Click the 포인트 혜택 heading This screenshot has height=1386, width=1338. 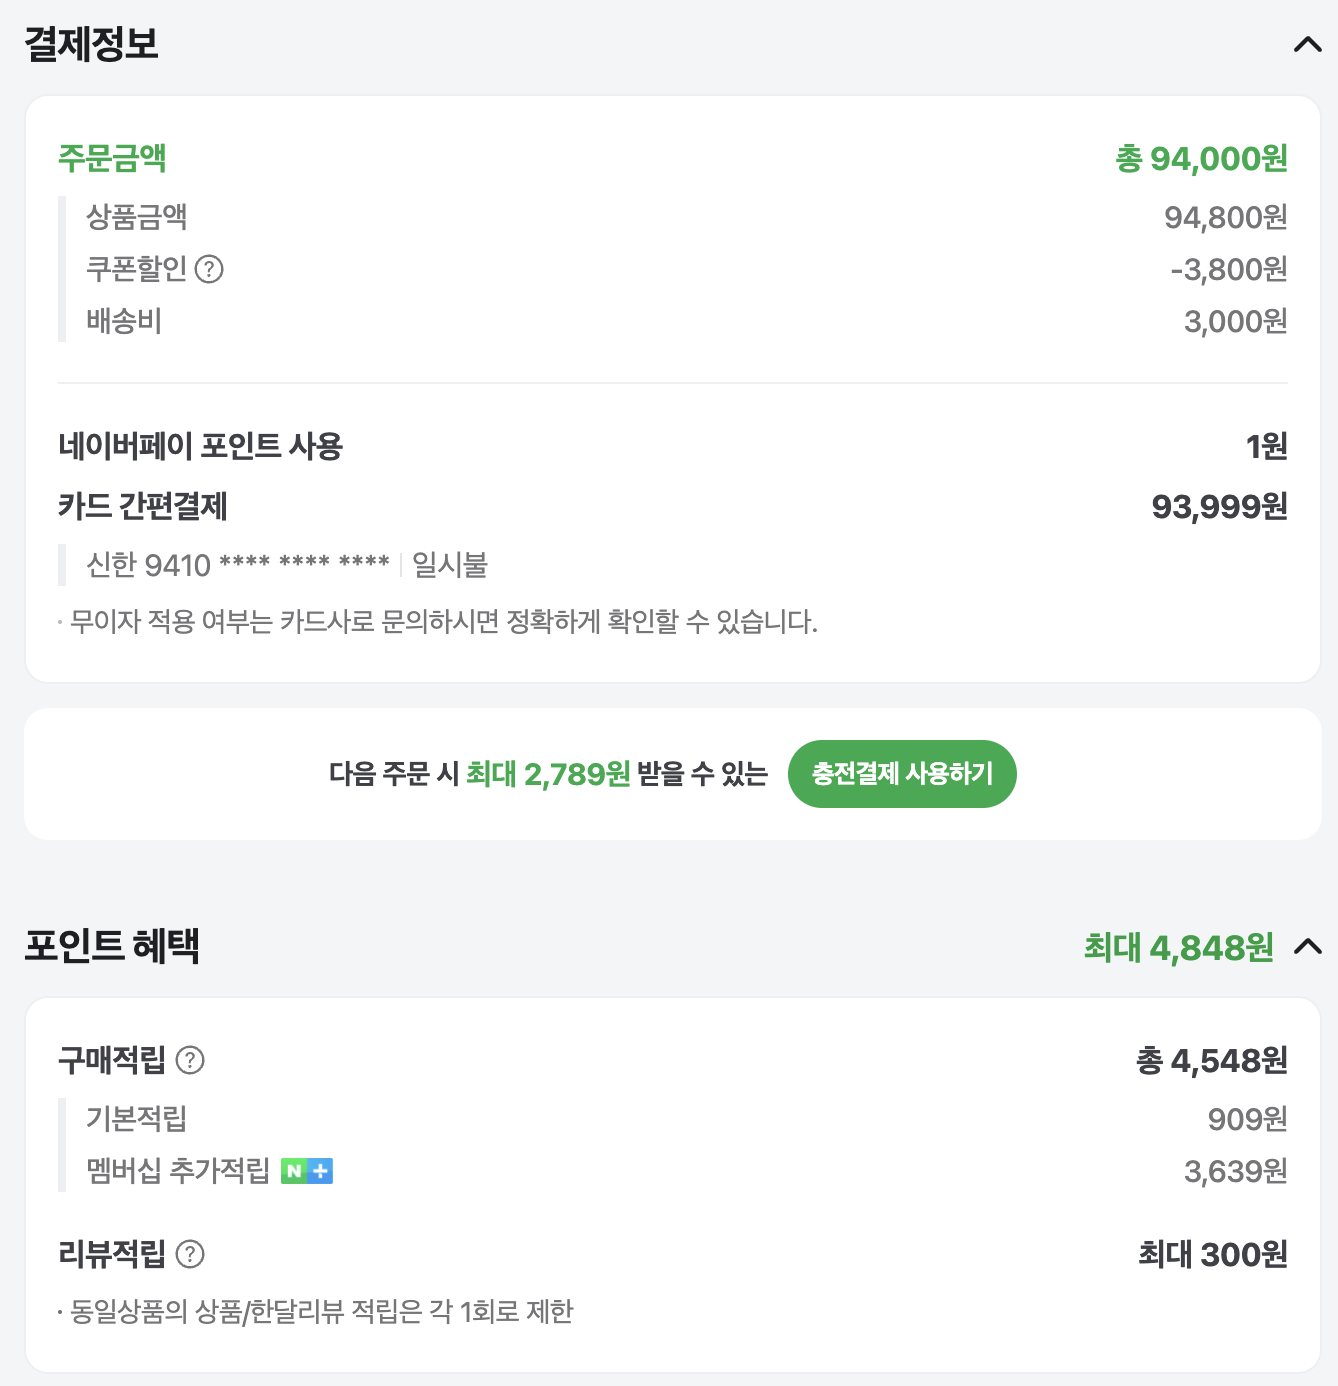pyautogui.click(x=112, y=946)
